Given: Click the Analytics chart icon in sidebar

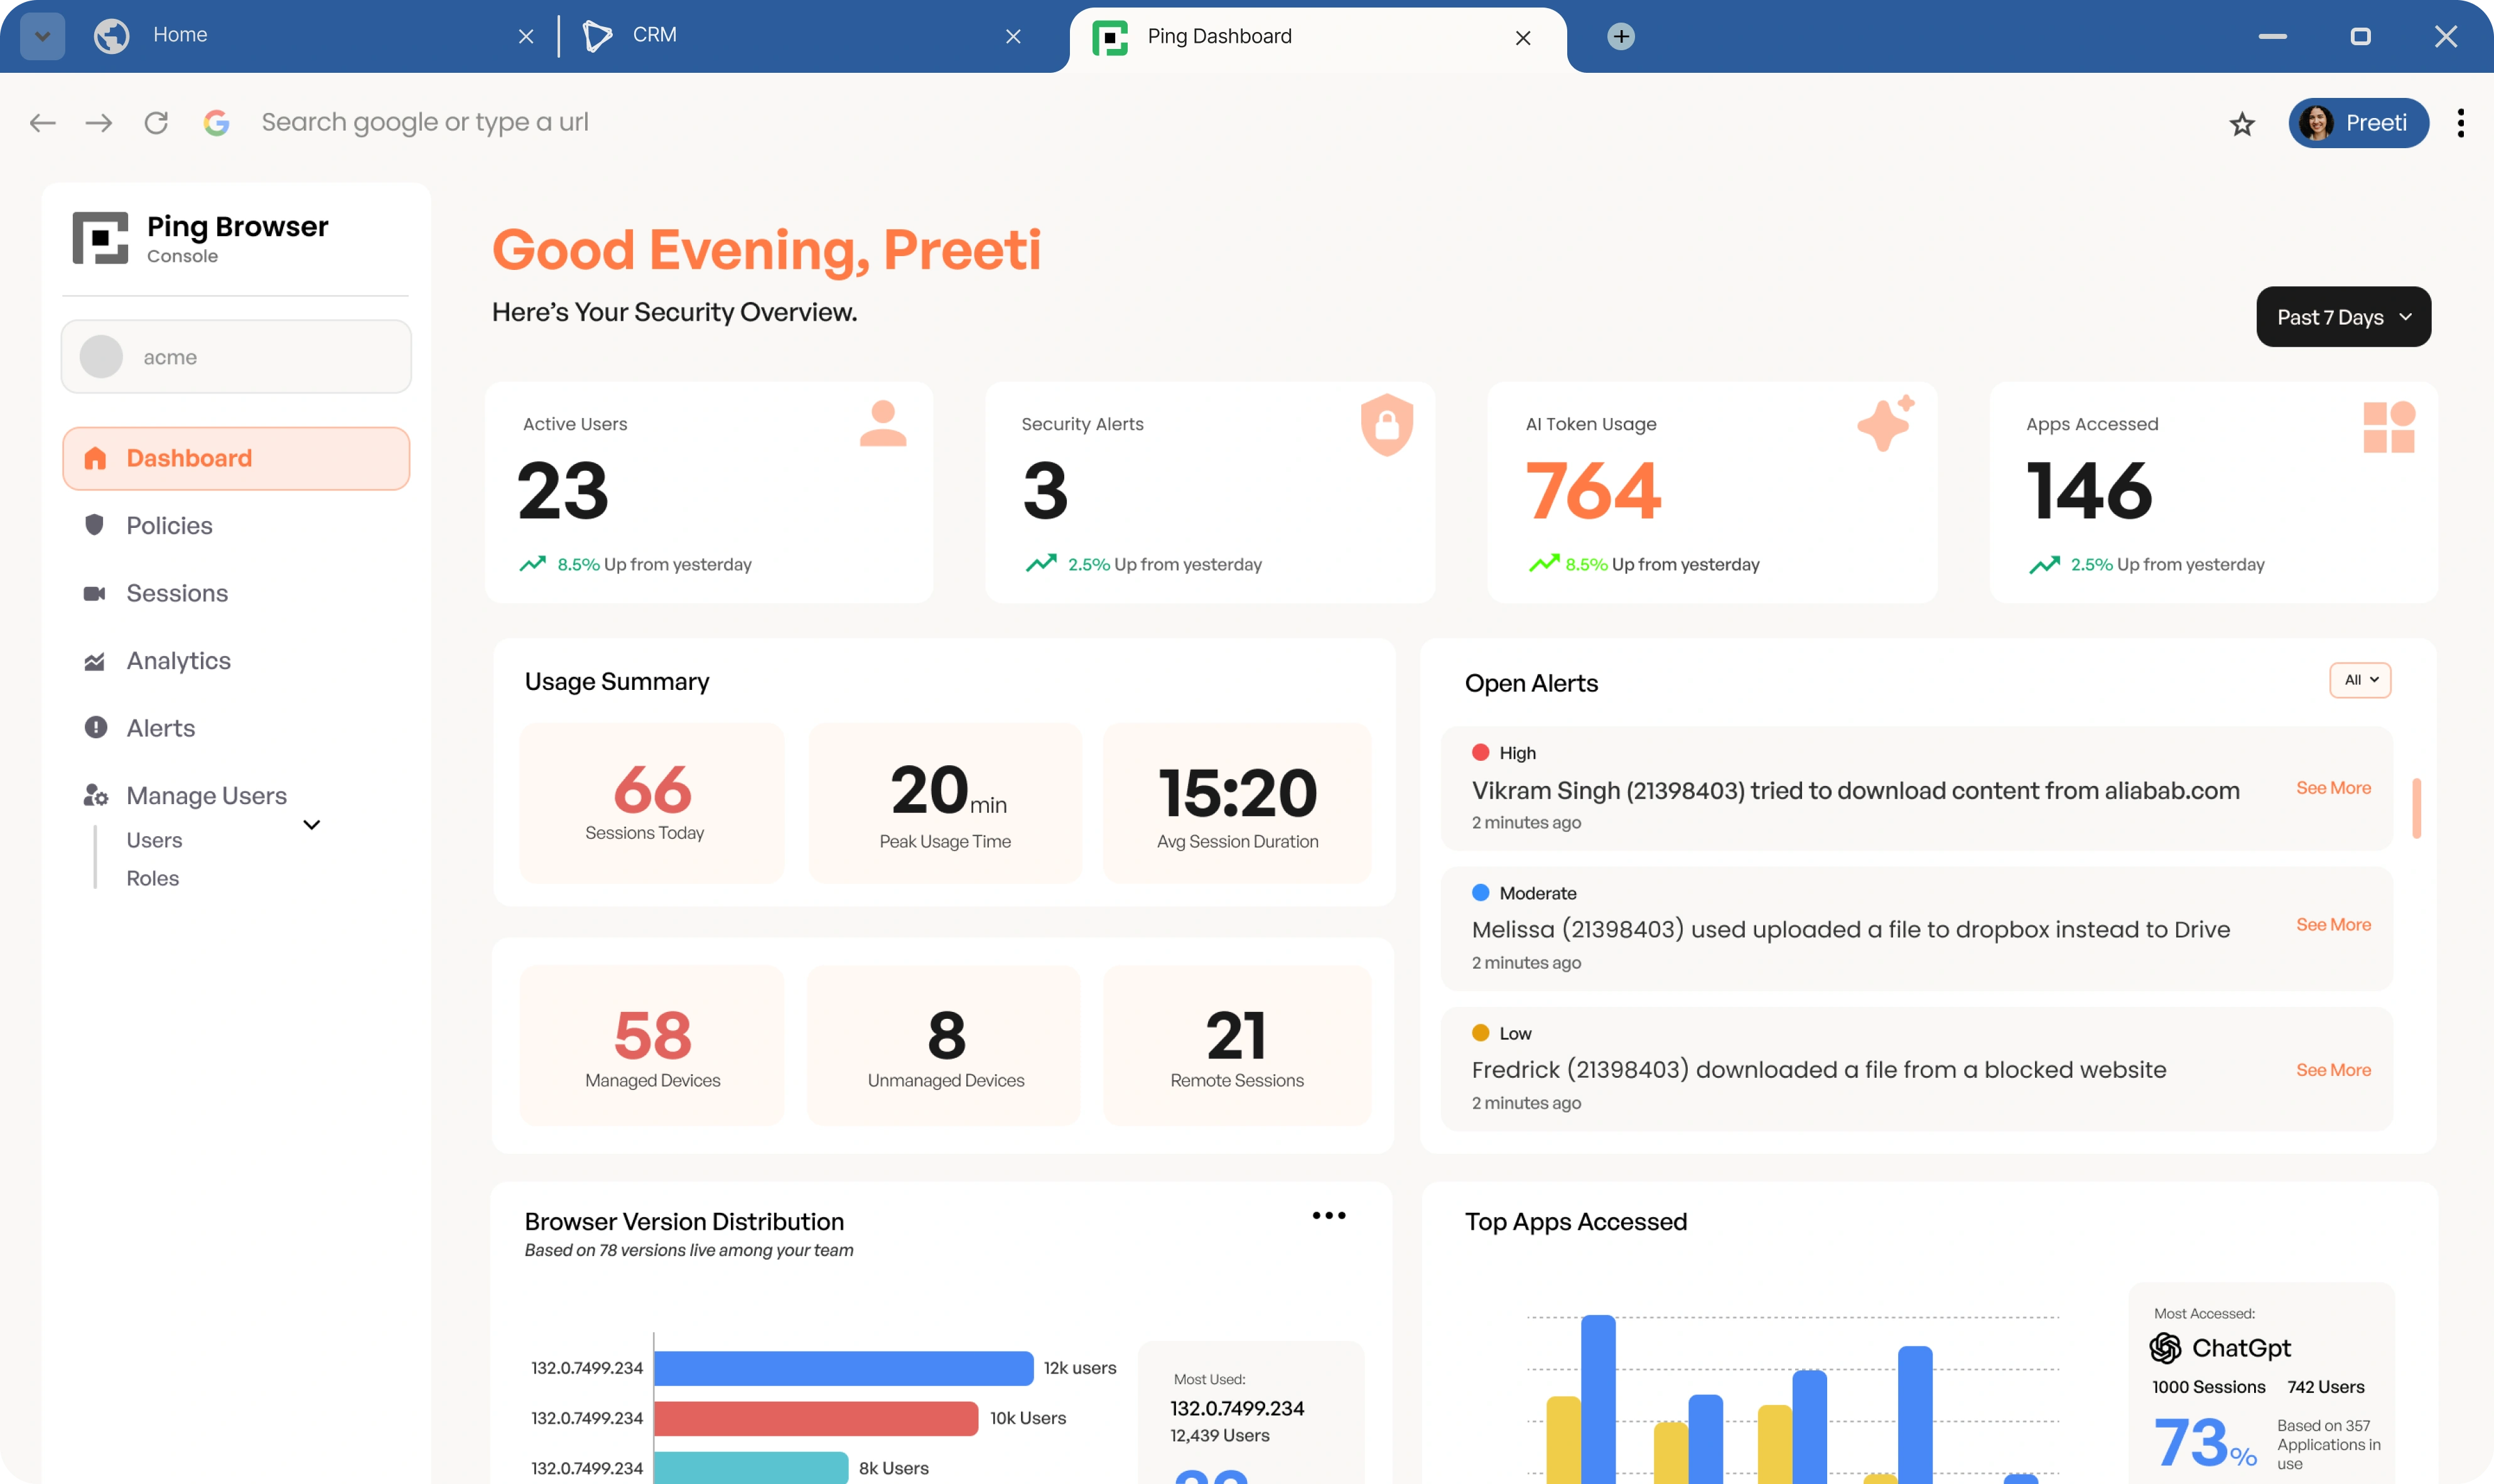Looking at the screenshot, I should (x=95, y=661).
